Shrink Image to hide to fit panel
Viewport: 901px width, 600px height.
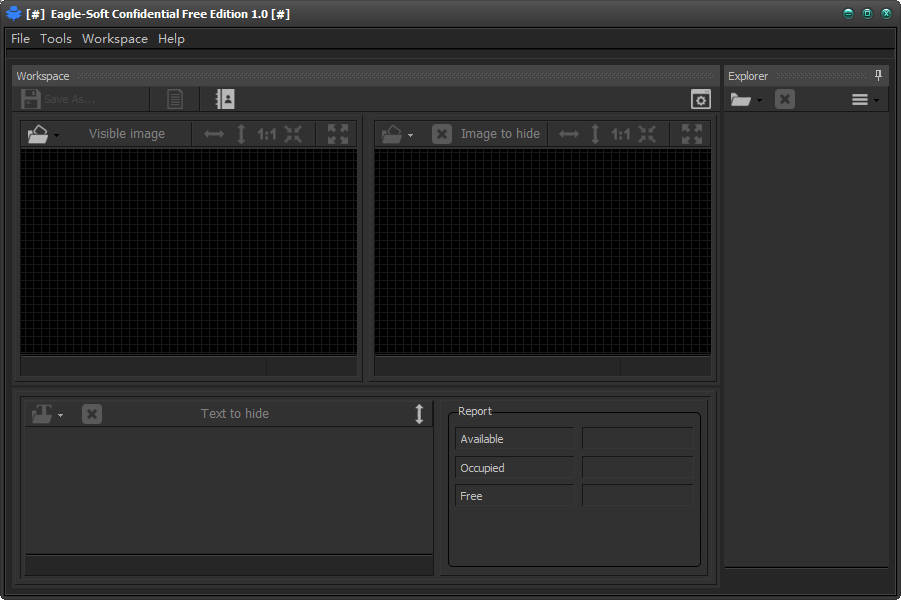click(x=647, y=134)
